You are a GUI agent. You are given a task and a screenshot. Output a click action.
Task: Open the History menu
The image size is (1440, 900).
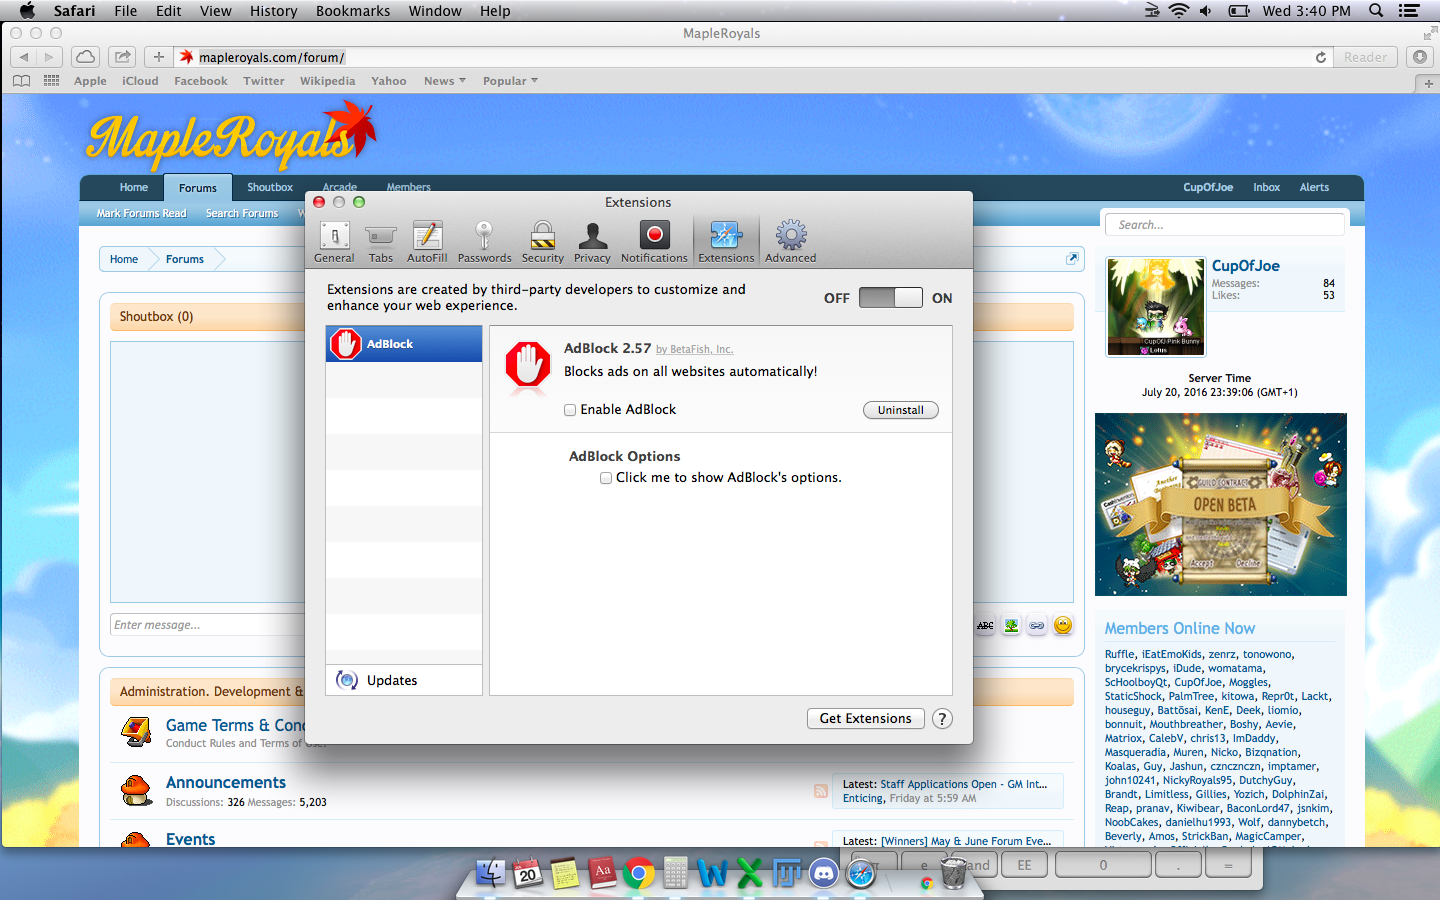point(274,11)
